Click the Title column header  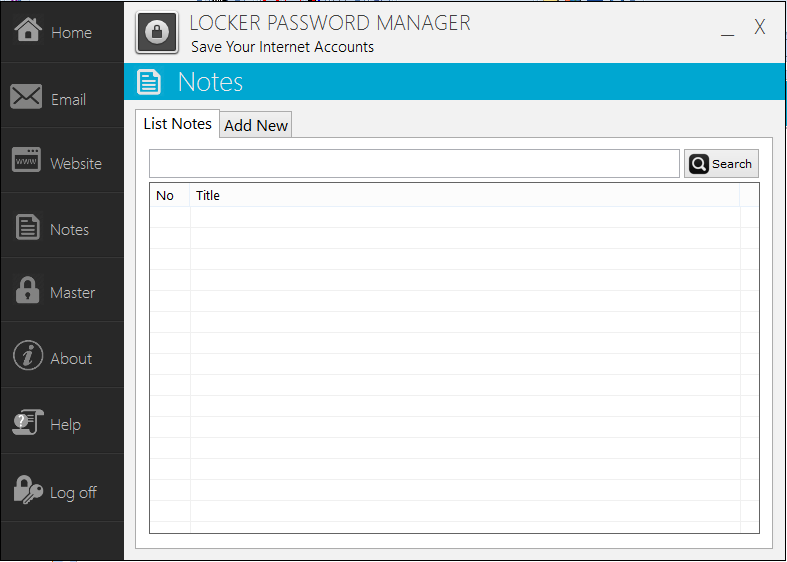208,195
